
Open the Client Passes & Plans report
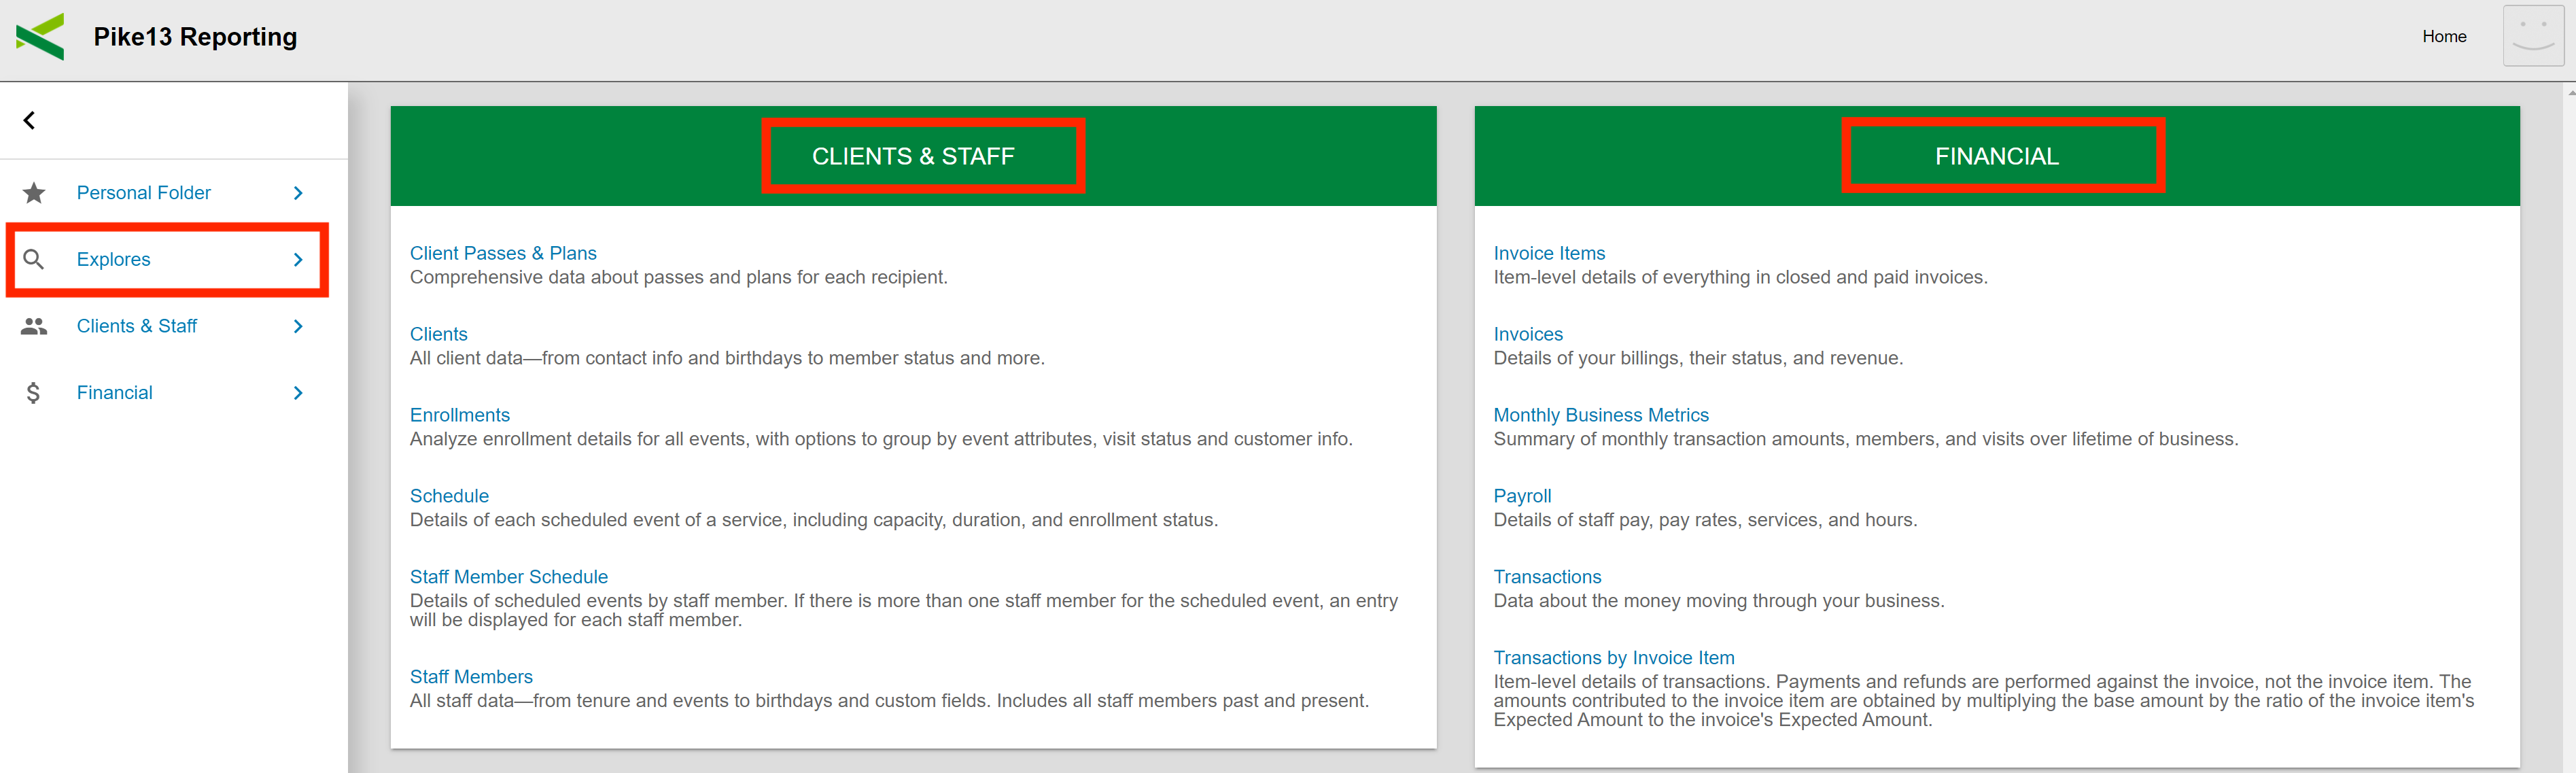pos(503,254)
